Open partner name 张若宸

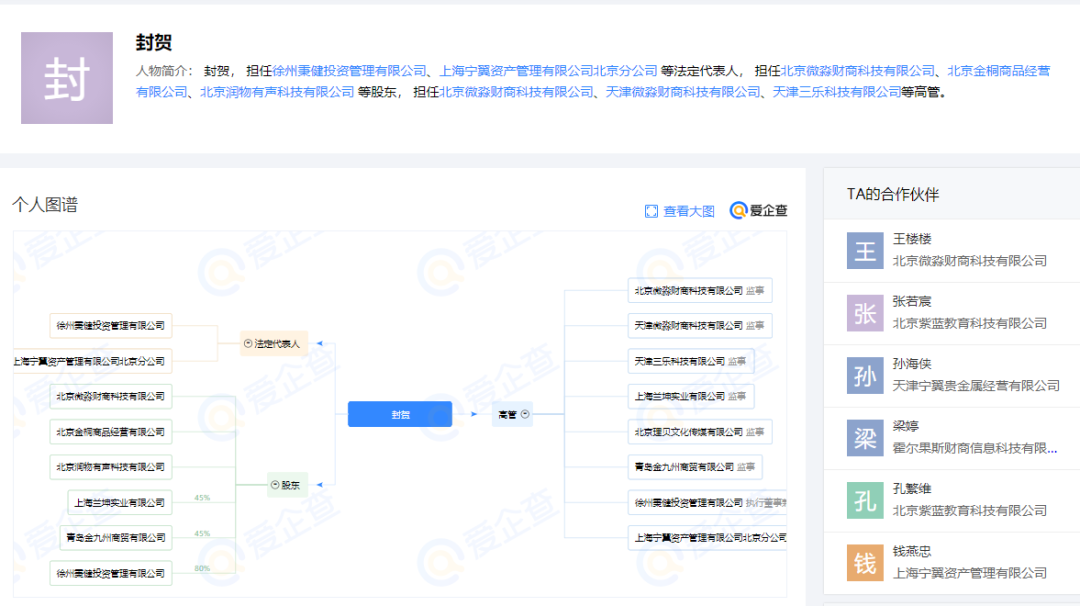[x=912, y=302]
